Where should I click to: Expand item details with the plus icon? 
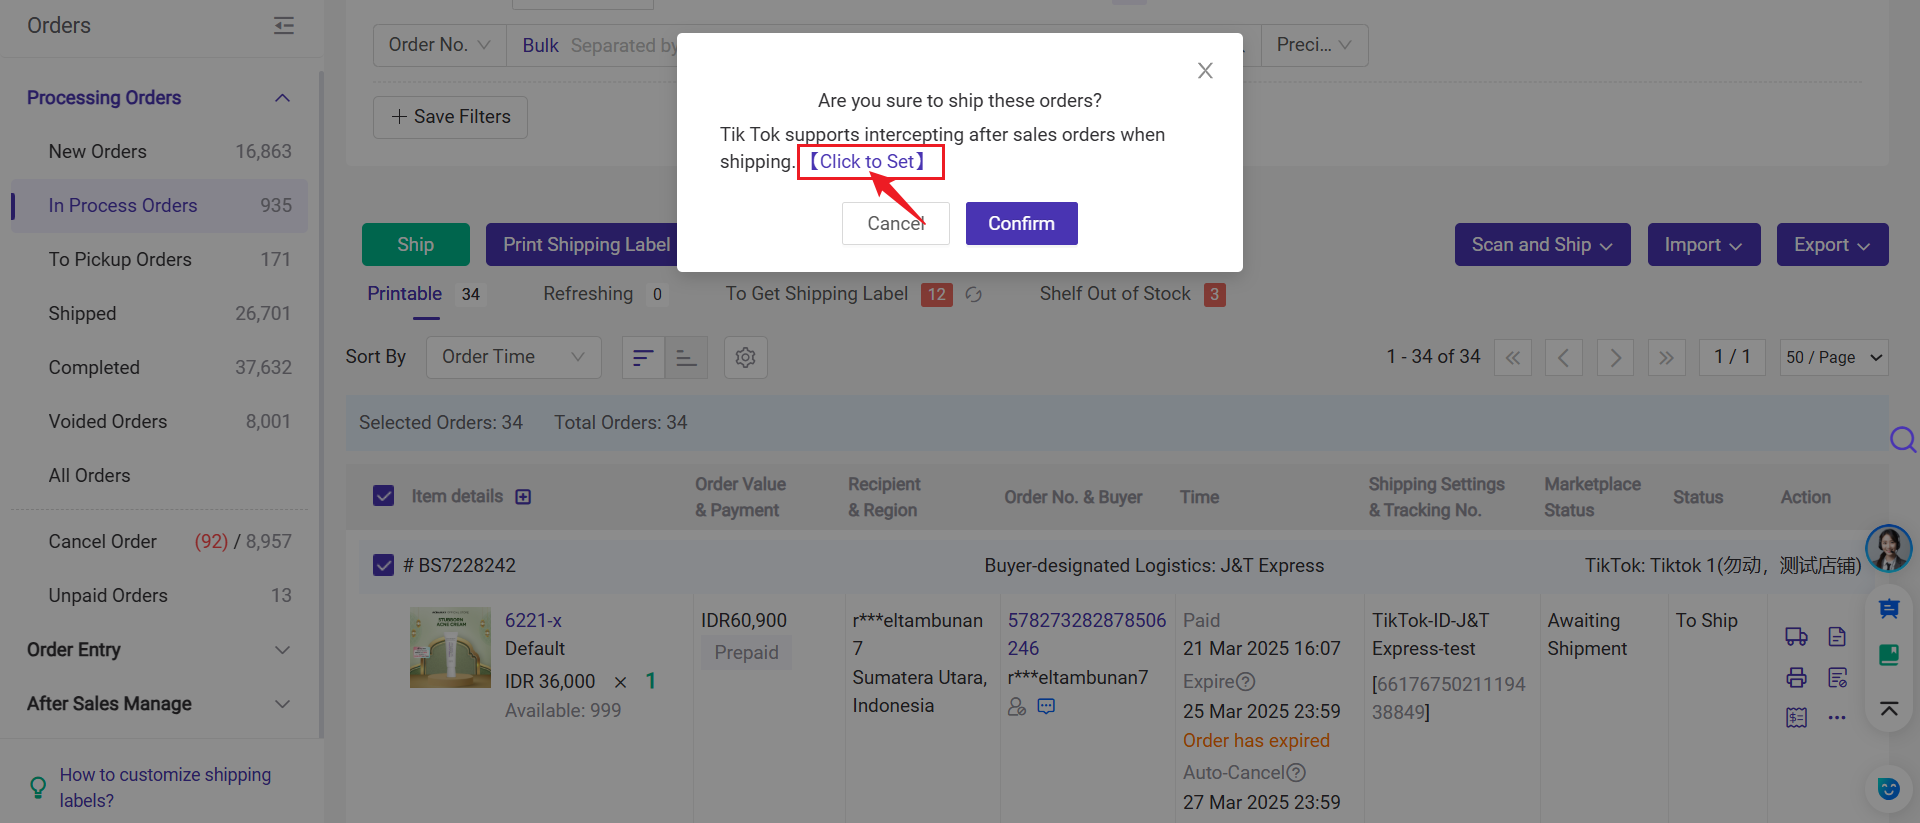pos(523,497)
